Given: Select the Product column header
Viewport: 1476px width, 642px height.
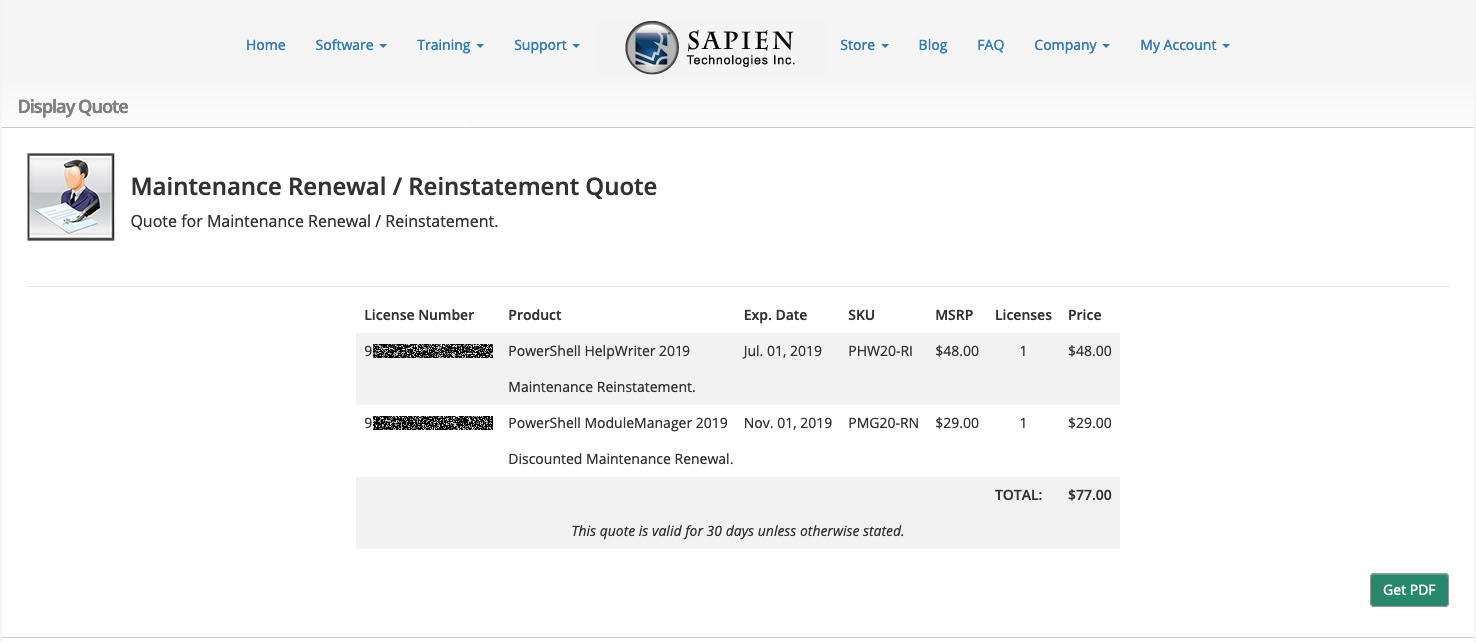Looking at the screenshot, I should coord(535,315).
